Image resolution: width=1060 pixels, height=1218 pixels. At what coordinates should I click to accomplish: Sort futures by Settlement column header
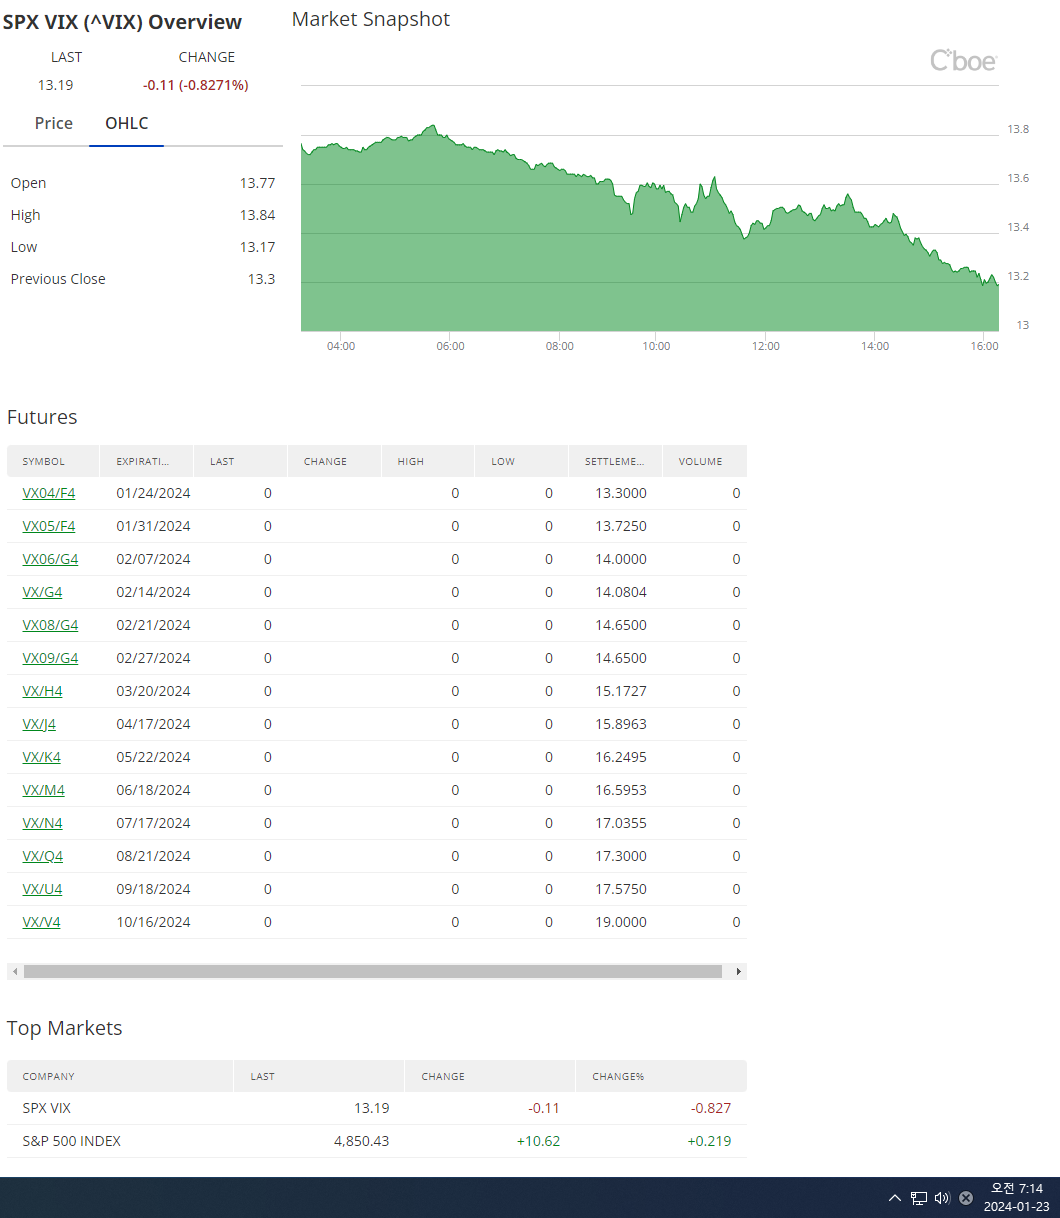(x=616, y=461)
